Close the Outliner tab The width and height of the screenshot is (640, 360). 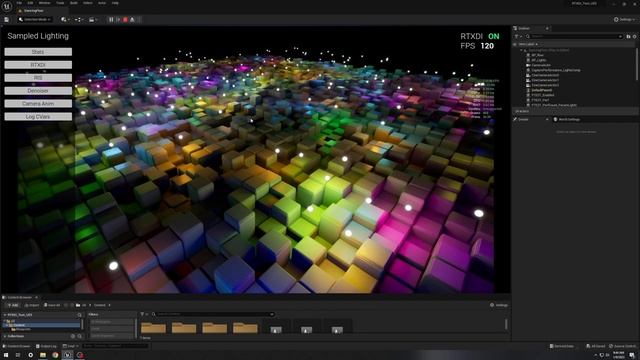[547, 29]
